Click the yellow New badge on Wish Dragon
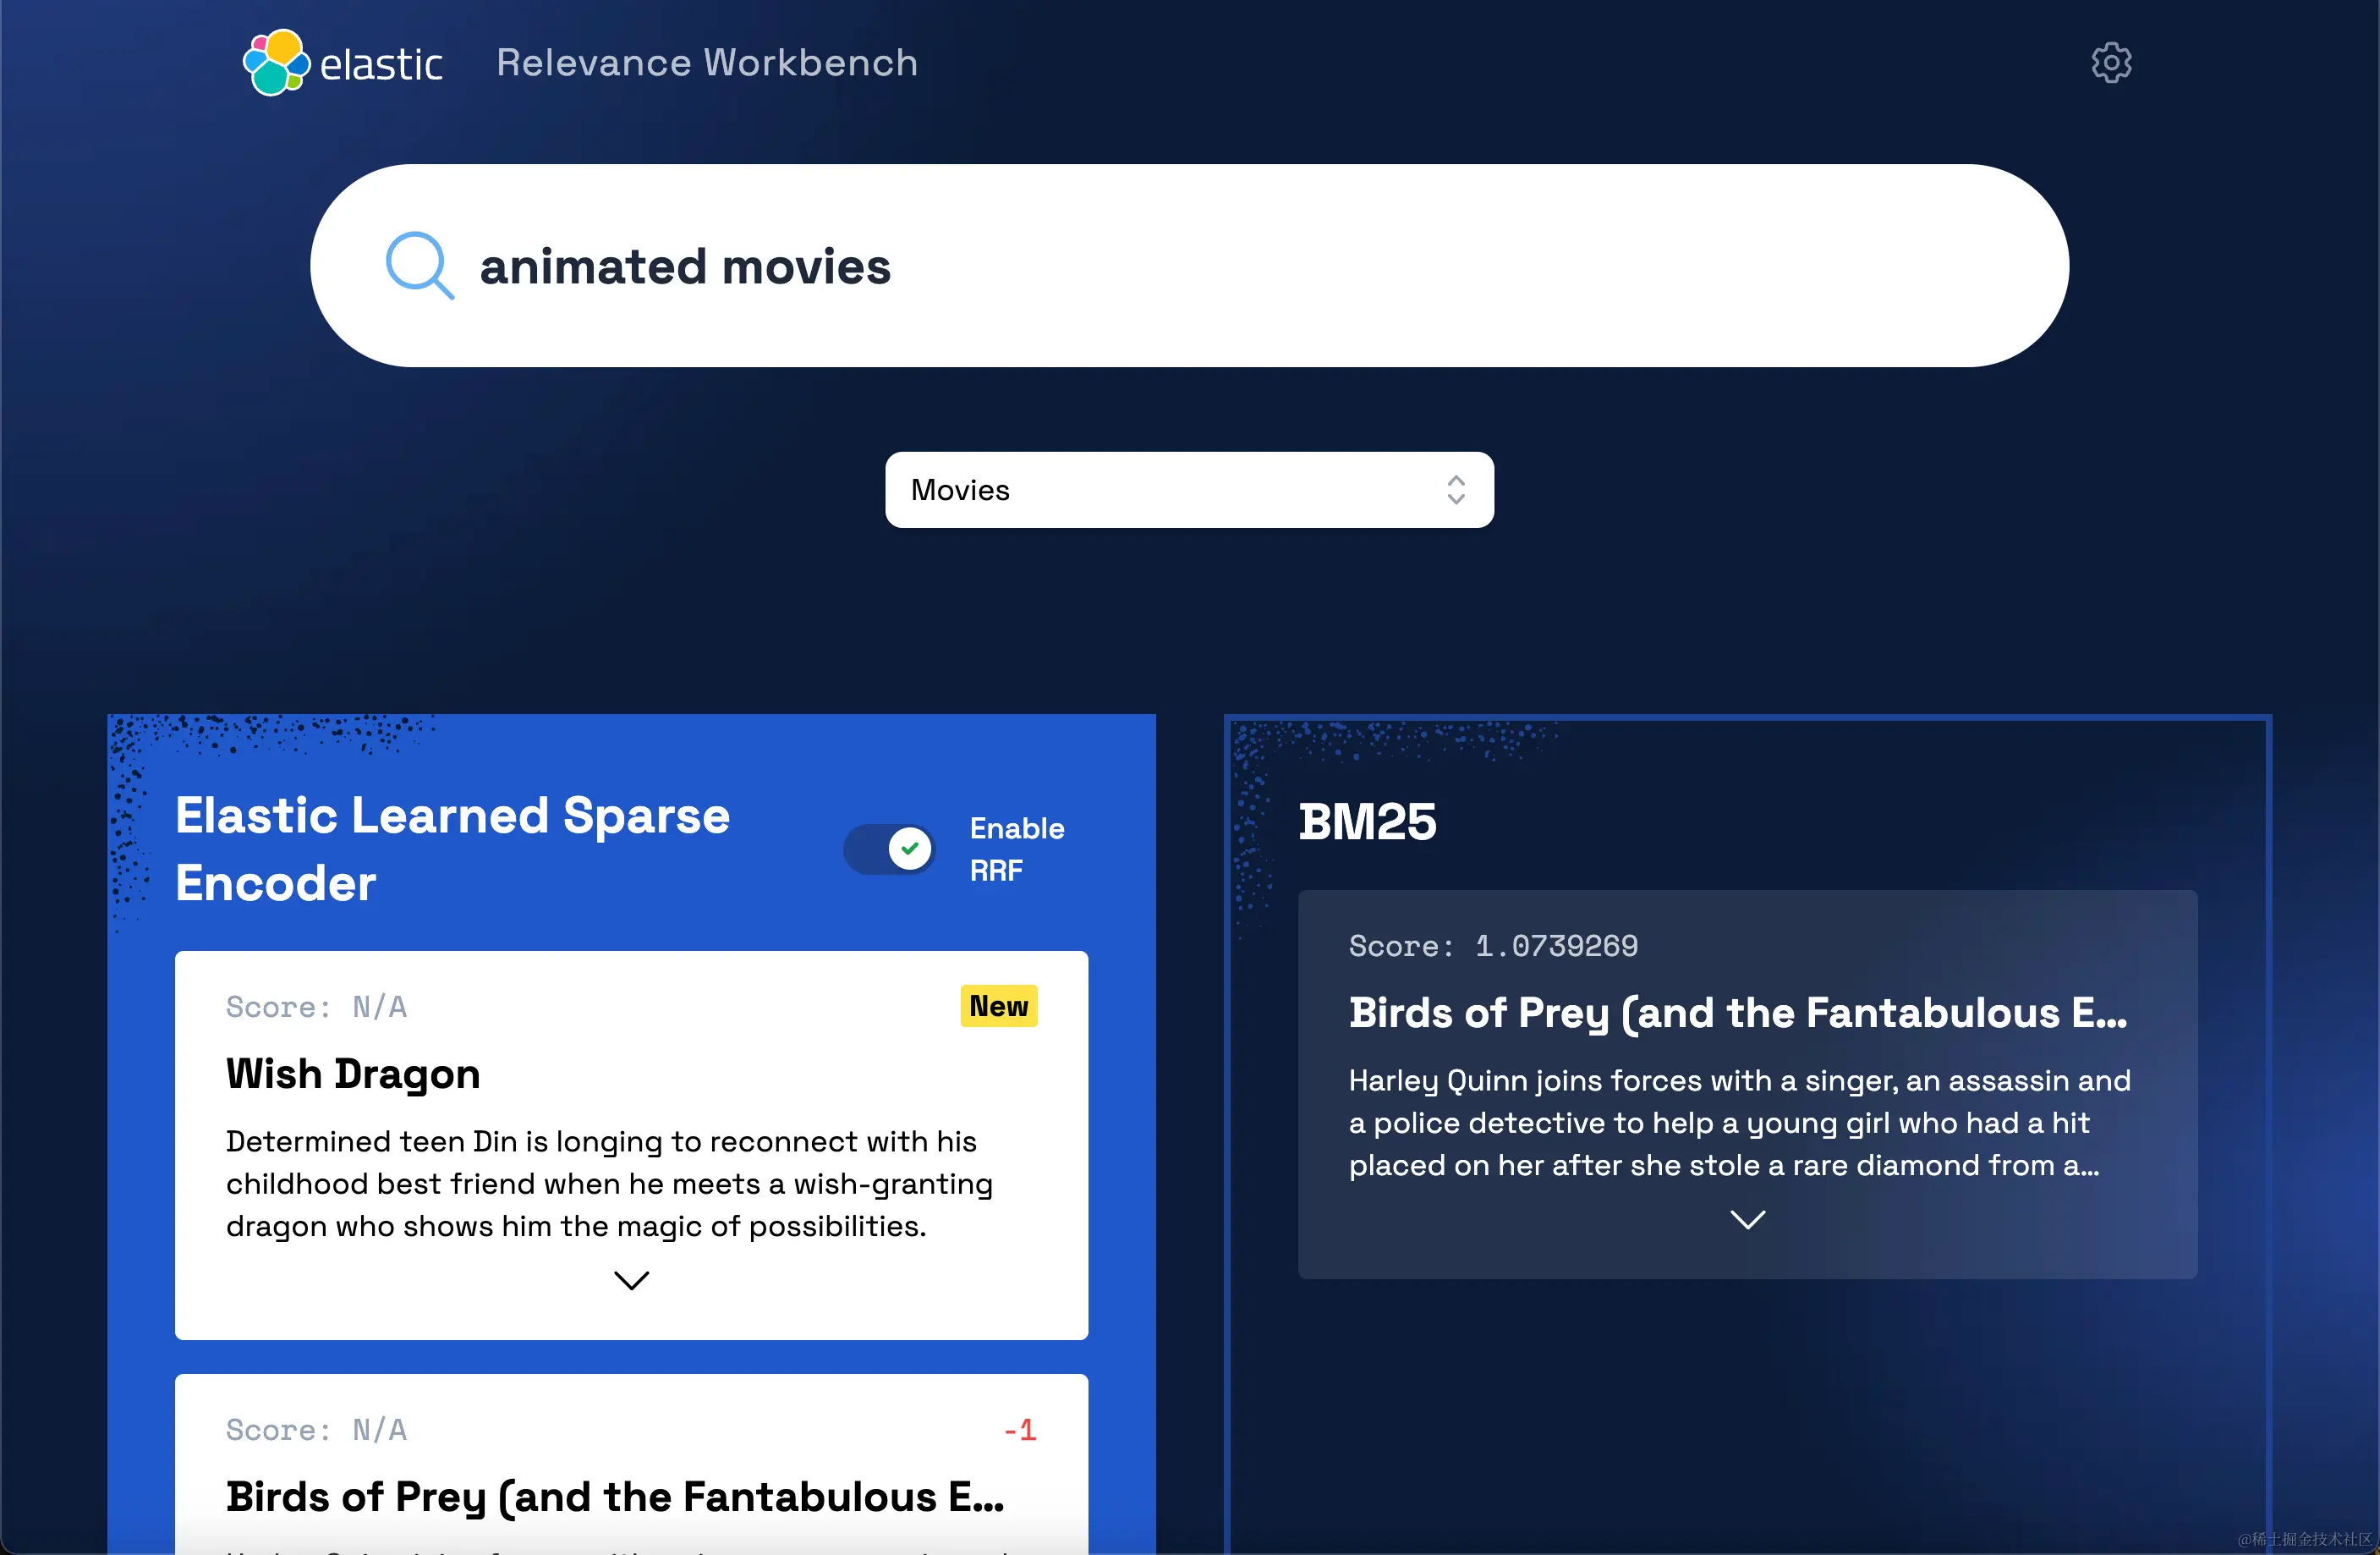The image size is (2380, 1555). [x=998, y=1006]
